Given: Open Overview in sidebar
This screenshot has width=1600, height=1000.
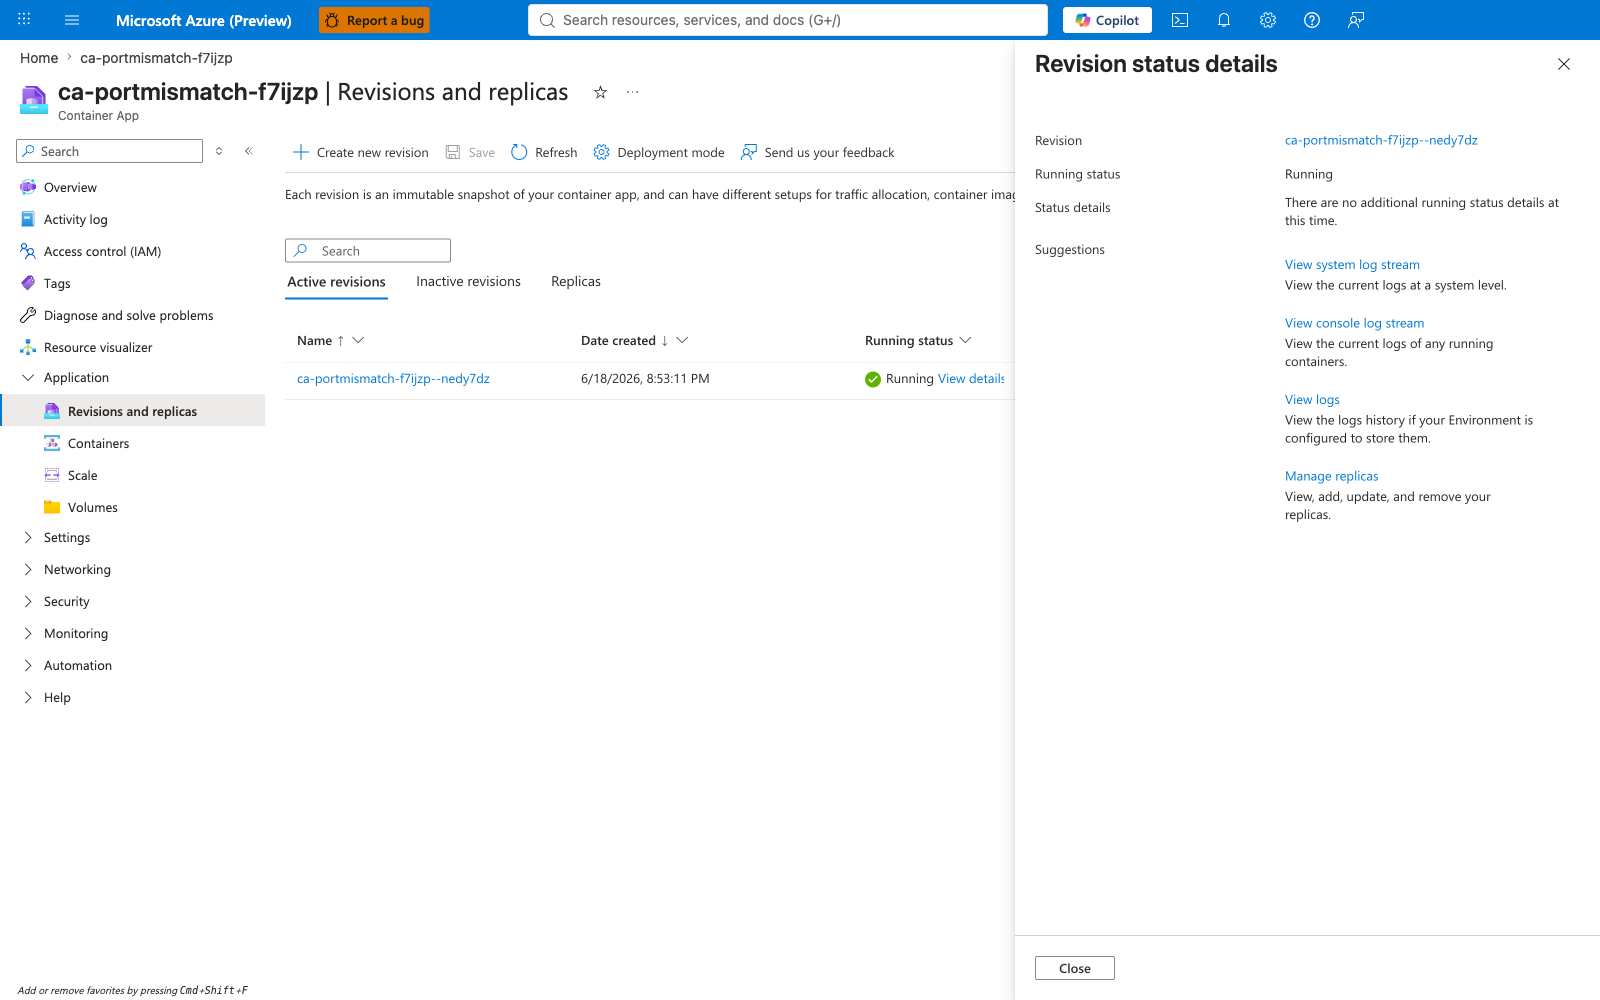Looking at the screenshot, I should (x=70, y=187).
